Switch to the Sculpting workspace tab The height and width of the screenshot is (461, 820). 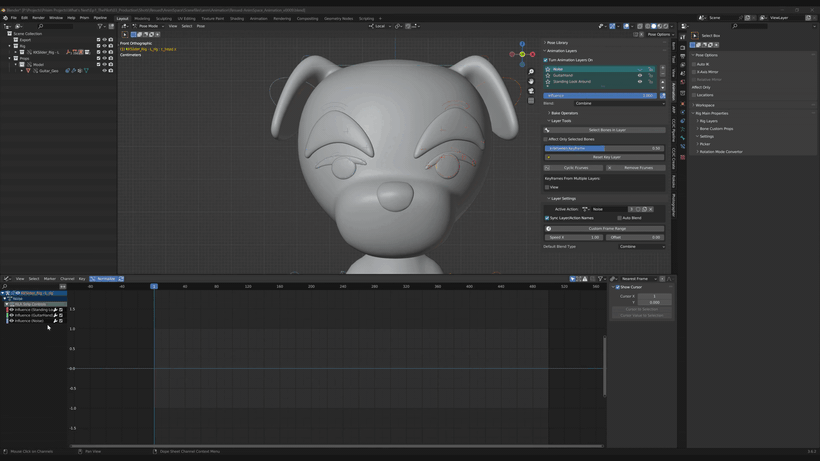click(x=164, y=18)
